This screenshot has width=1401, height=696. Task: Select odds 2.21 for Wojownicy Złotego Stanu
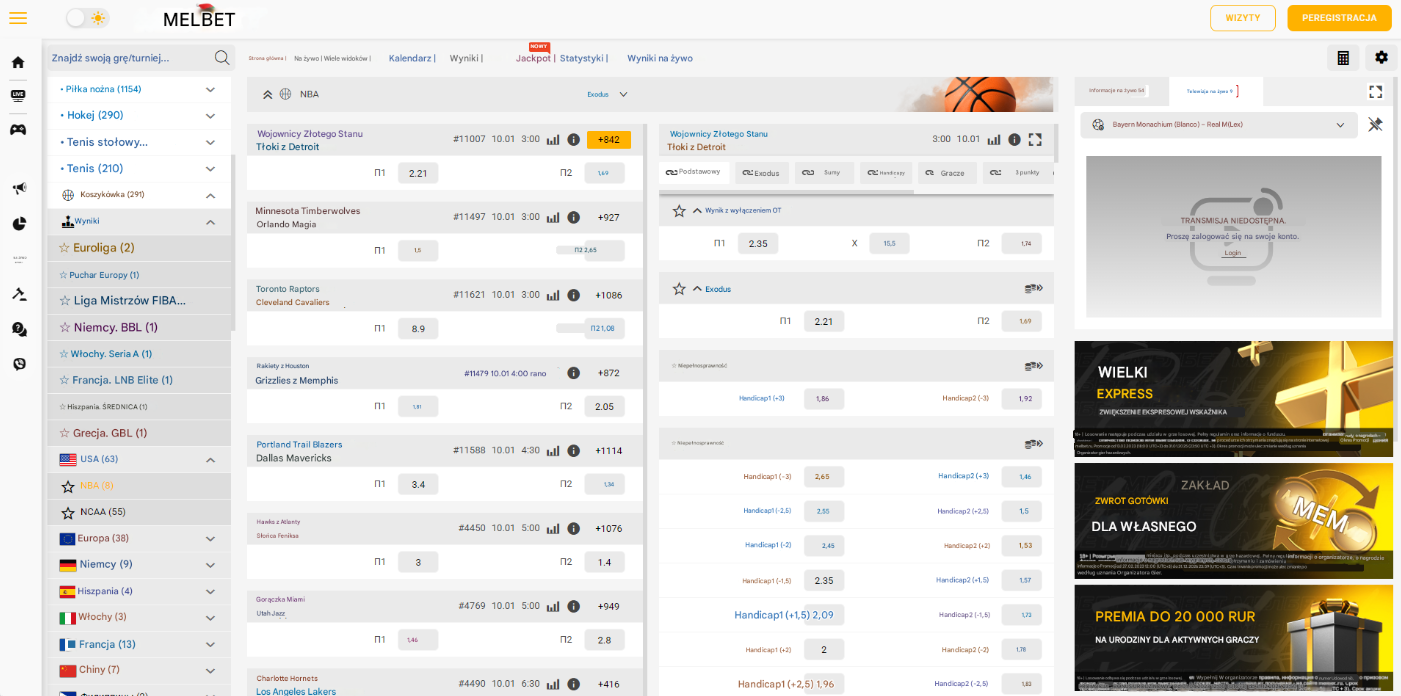[x=418, y=173]
